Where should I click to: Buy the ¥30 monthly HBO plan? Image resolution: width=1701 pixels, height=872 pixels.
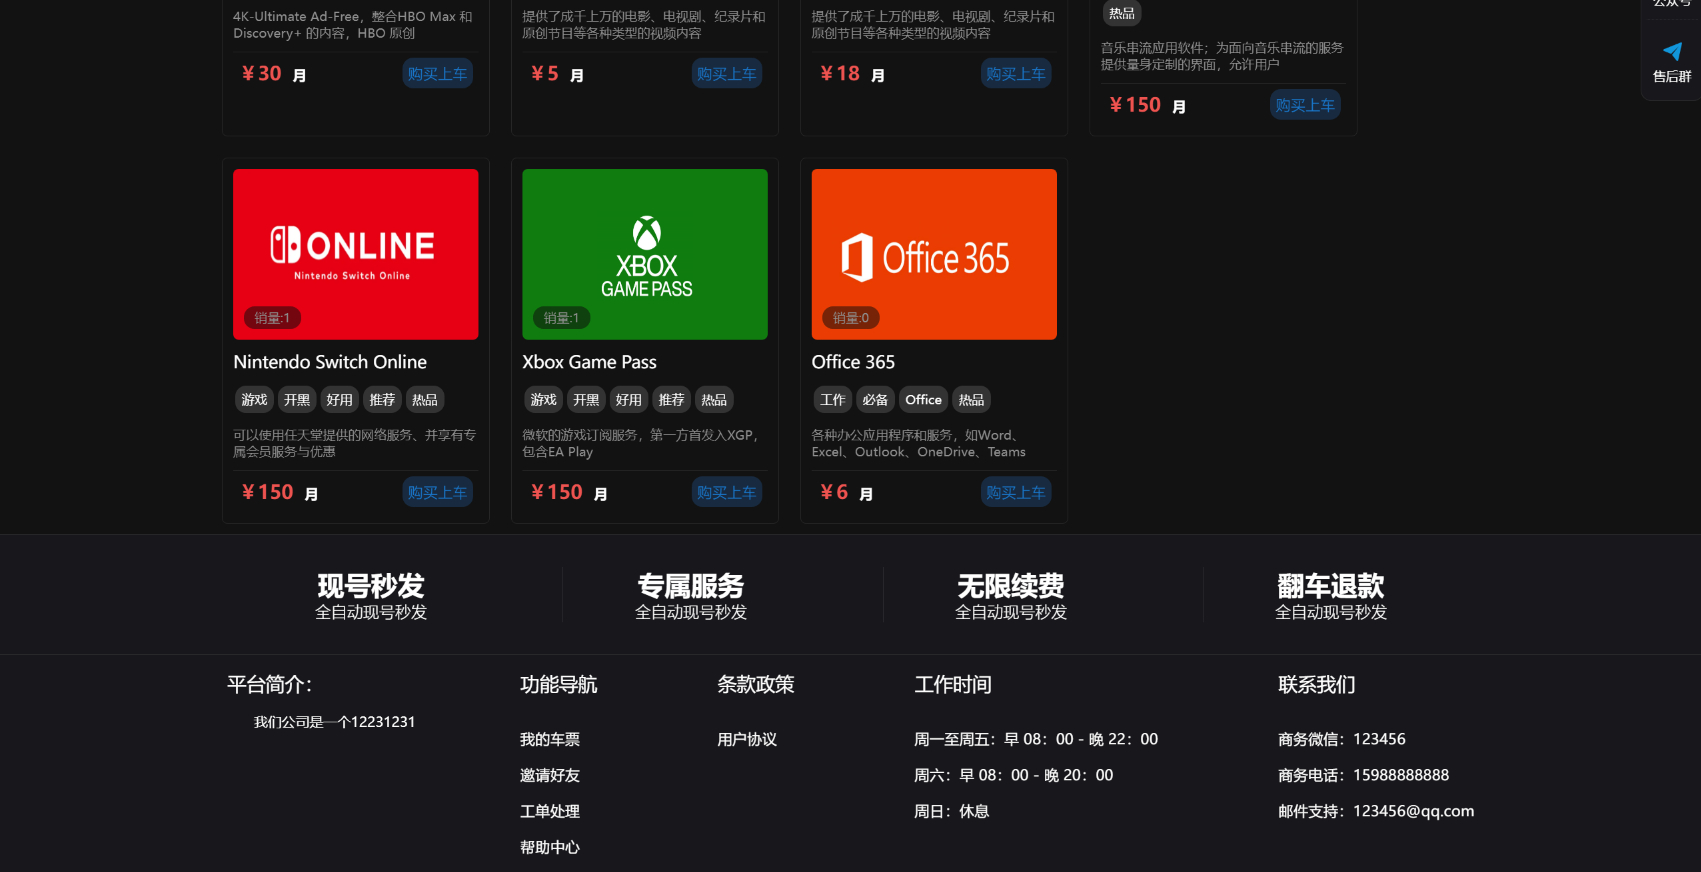(x=437, y=74)
